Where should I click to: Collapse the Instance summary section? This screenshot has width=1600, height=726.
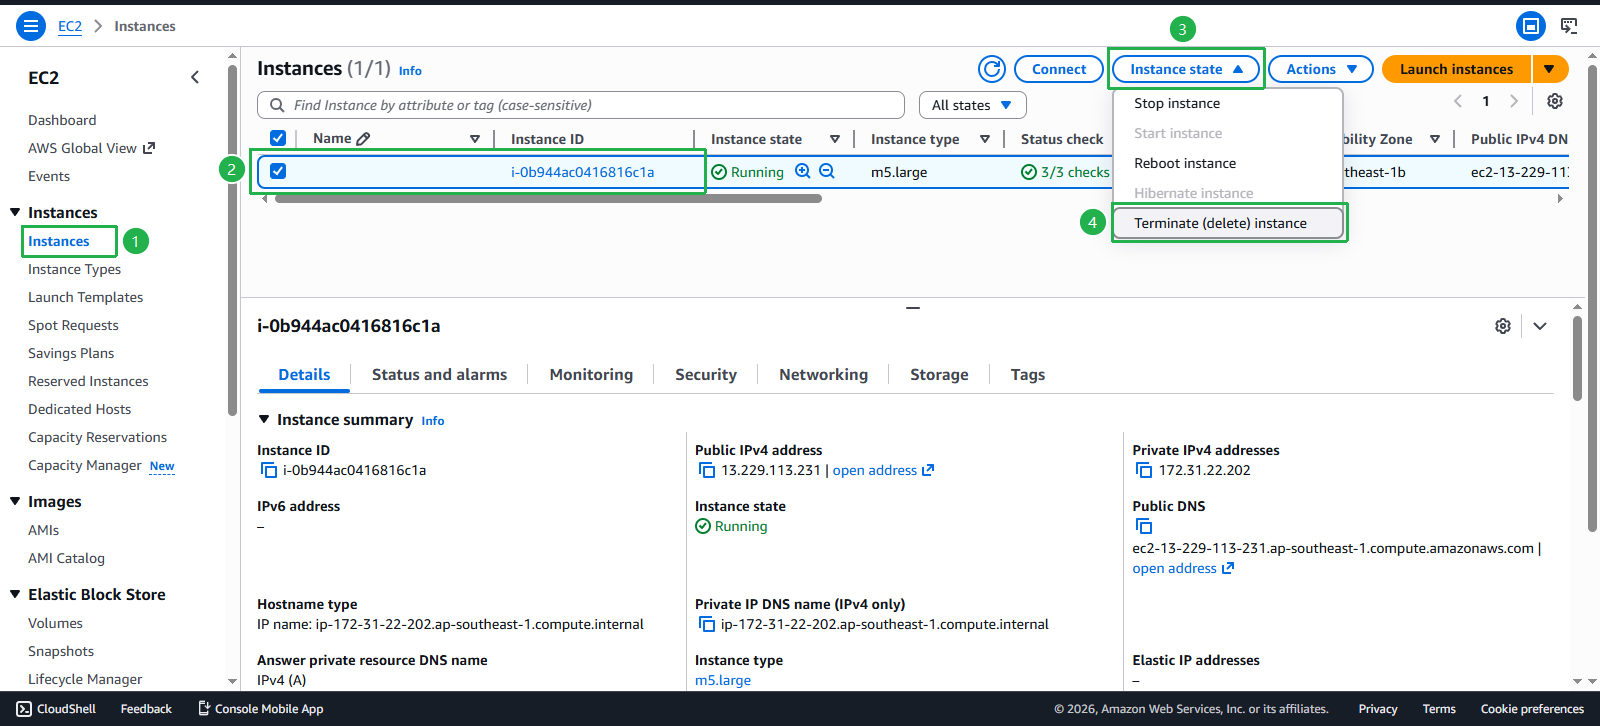click(264, 419)
